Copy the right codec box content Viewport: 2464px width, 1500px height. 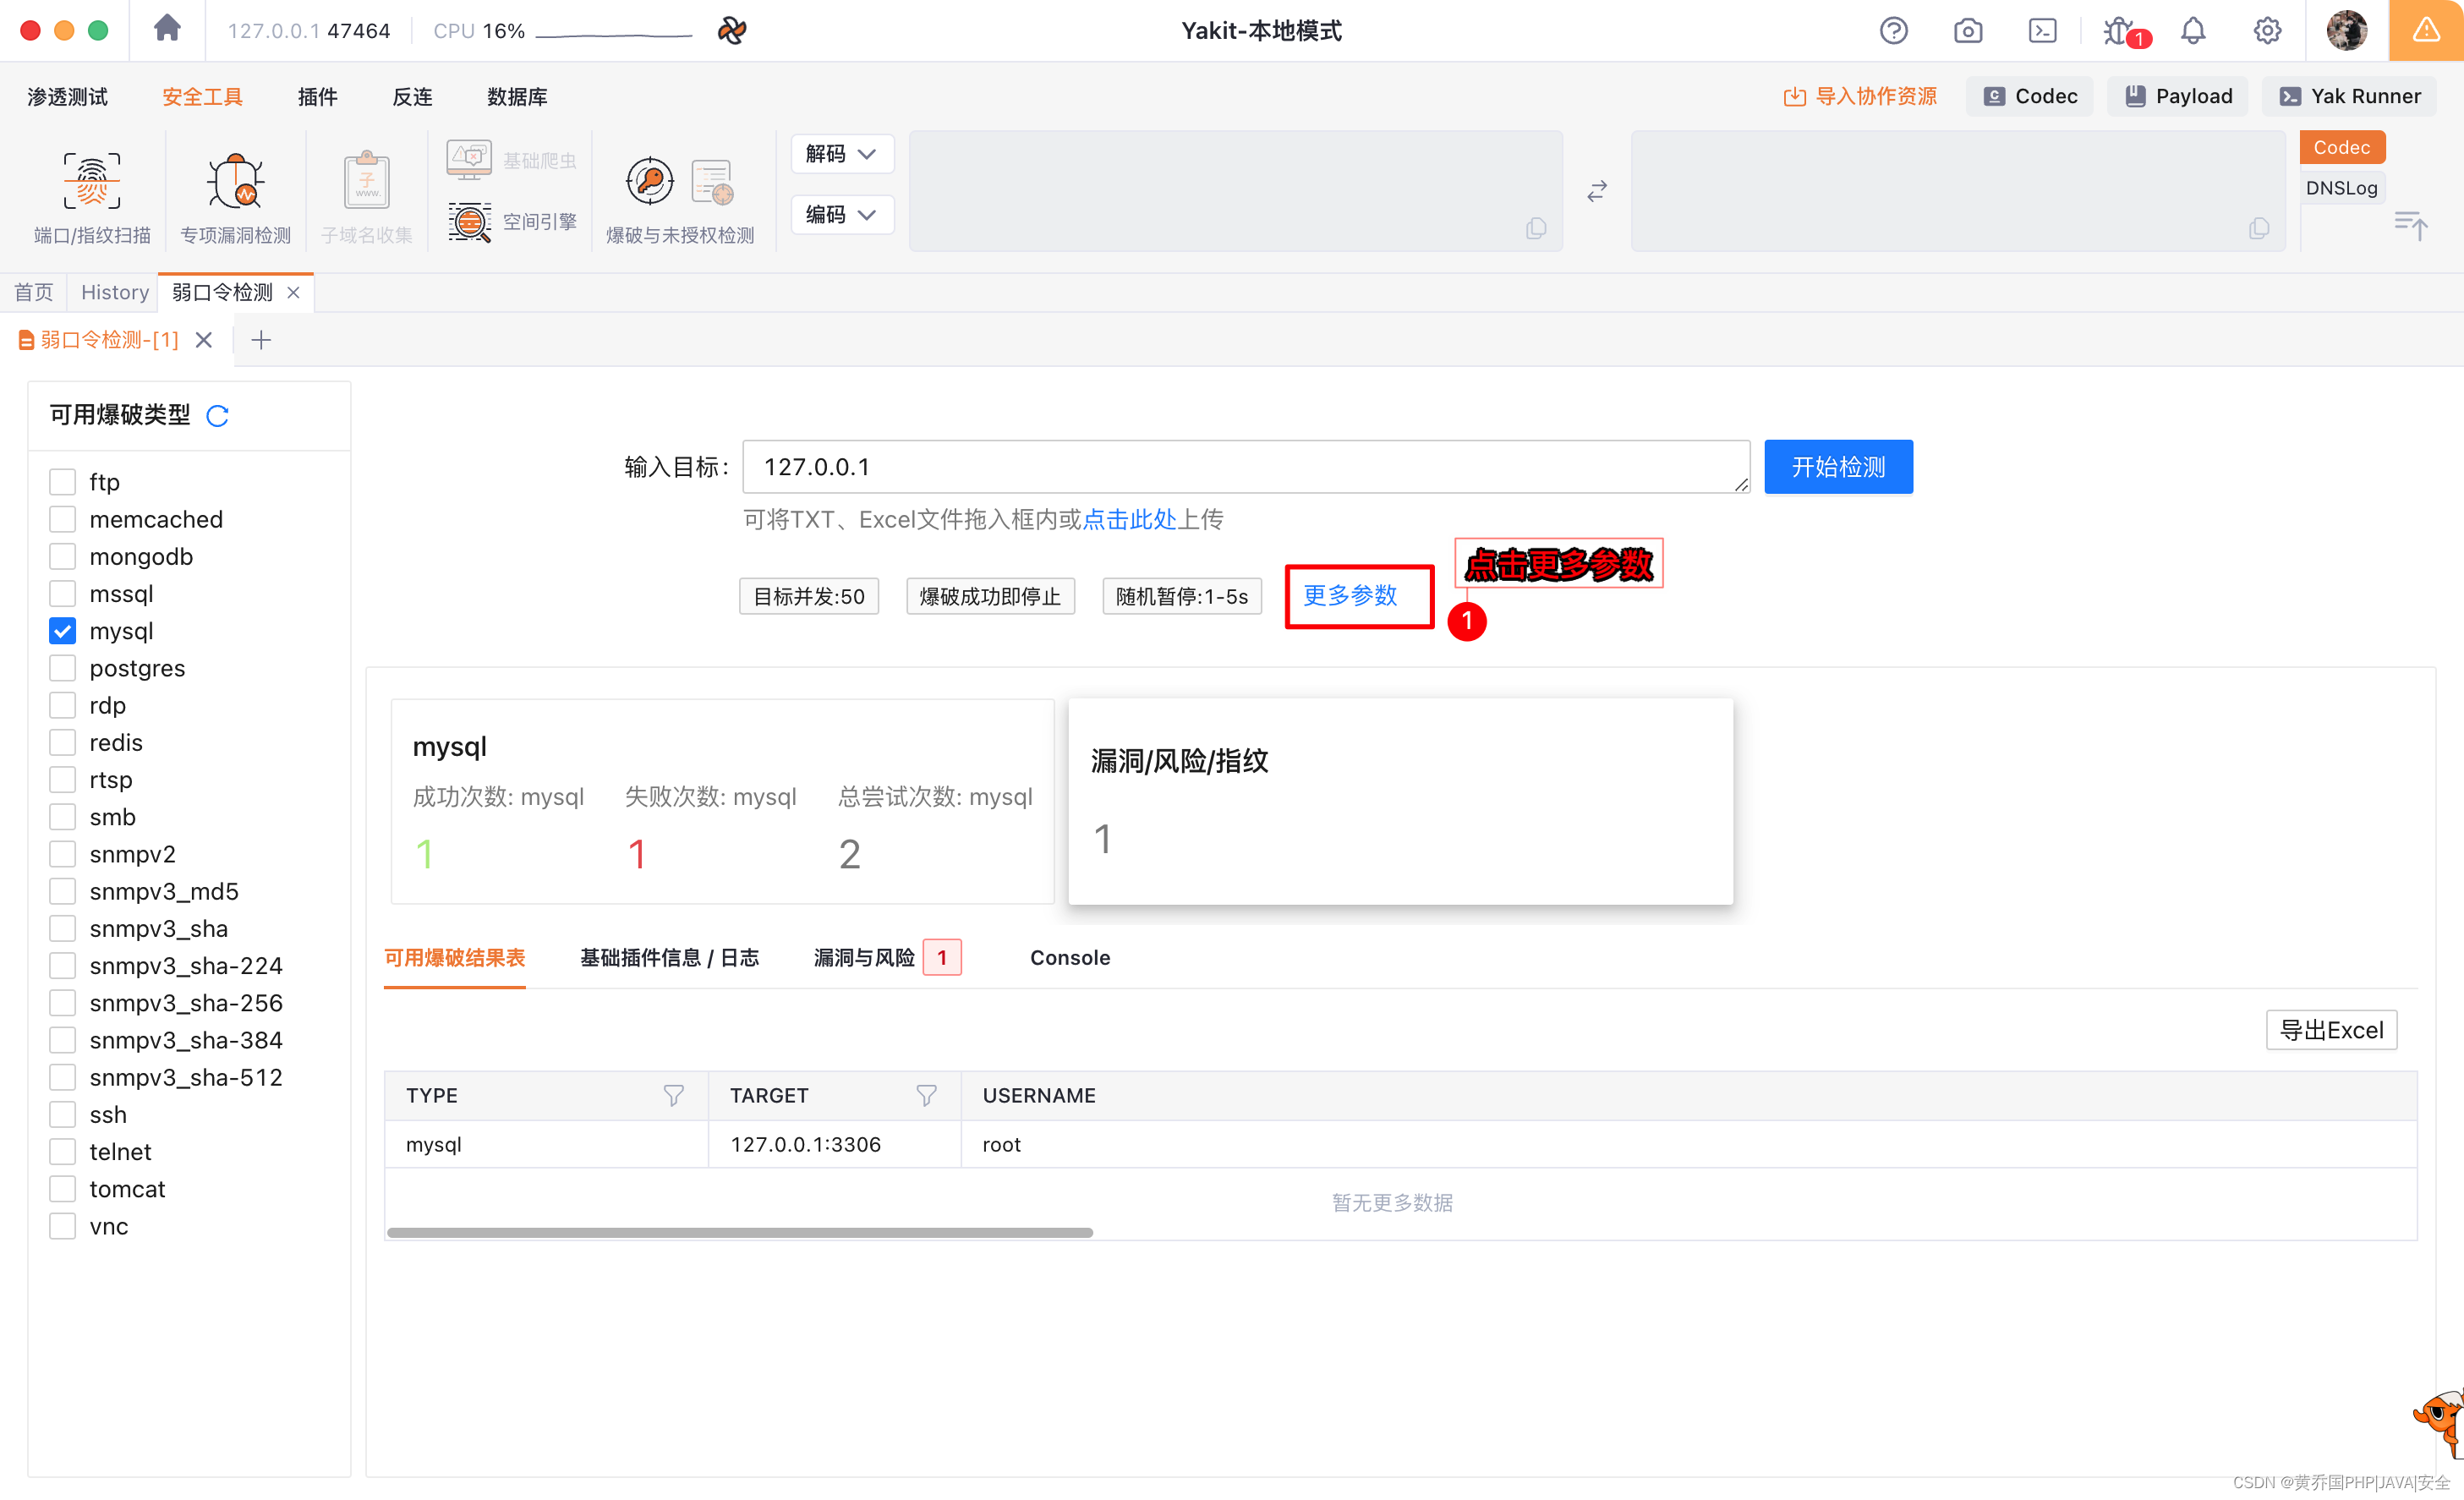(x=2258, y=228)
